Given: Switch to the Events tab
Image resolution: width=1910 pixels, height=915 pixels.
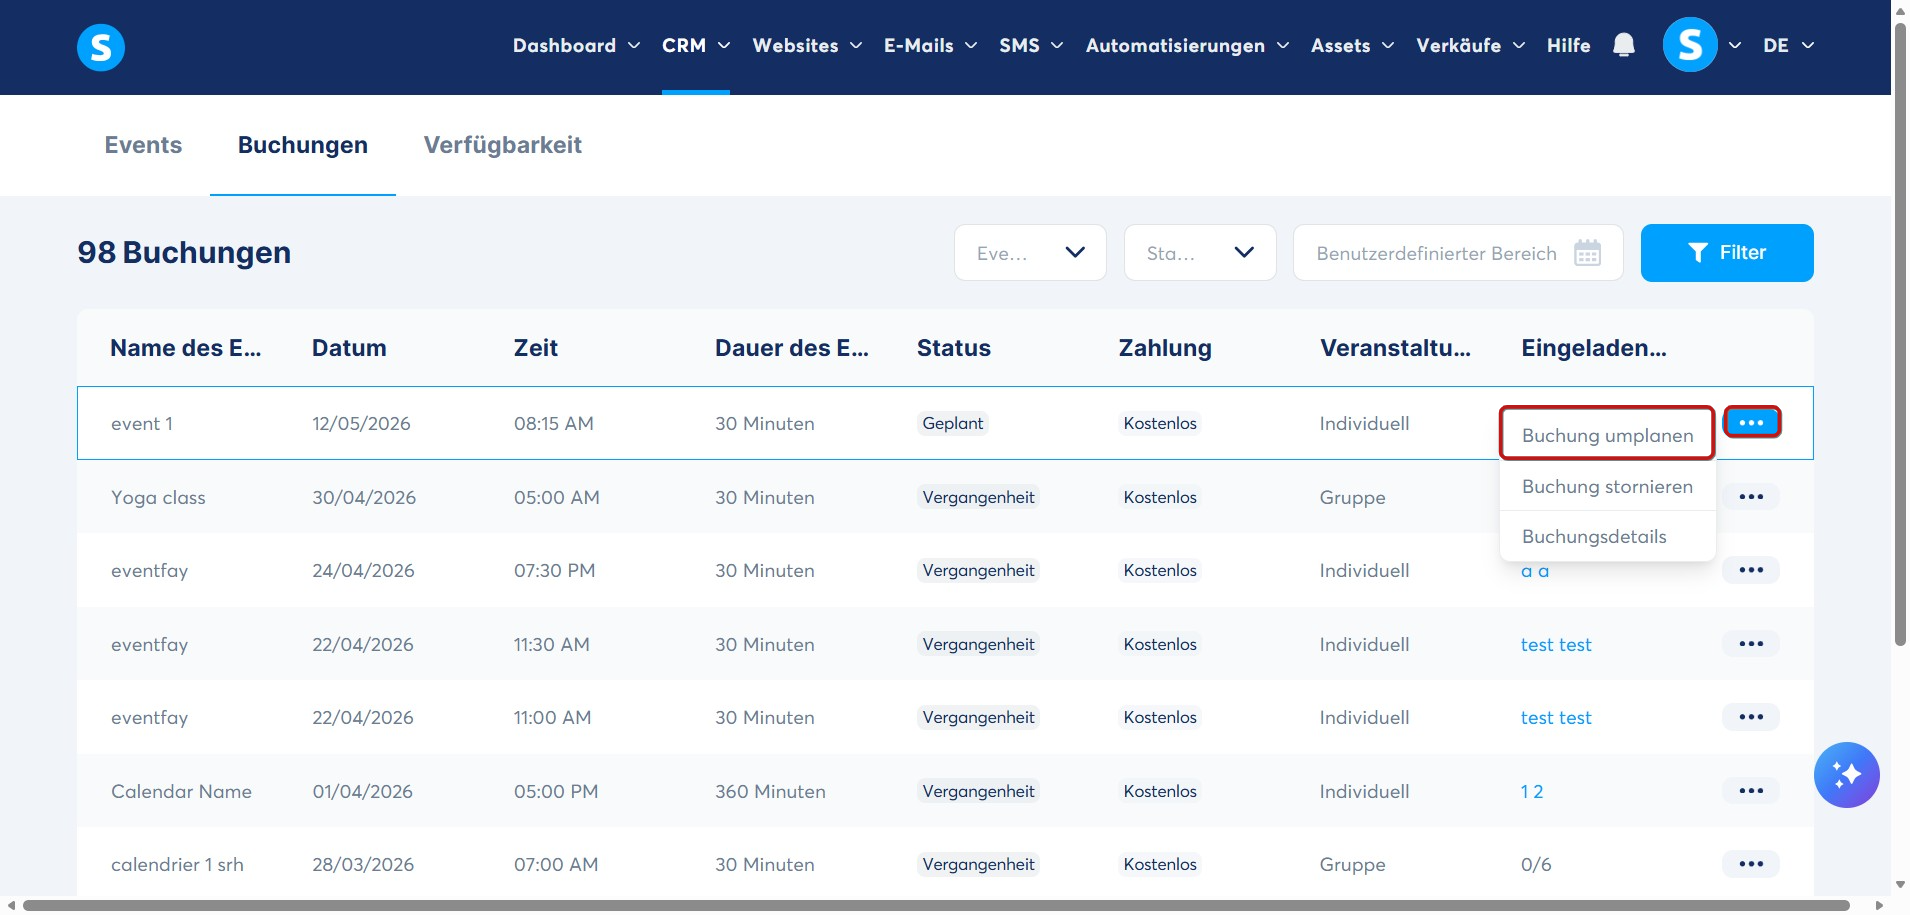Looking at the screenshot, I should 143,145.
